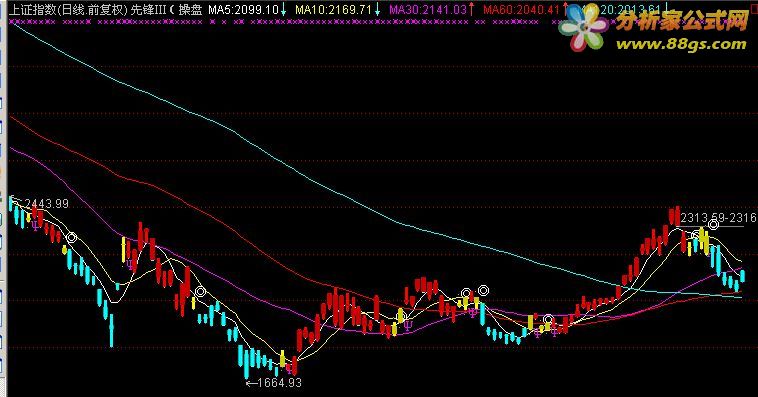Screen dimensions: 758x397
Task: Click the red up arrow after MA30 value
Action: [471, 10]
